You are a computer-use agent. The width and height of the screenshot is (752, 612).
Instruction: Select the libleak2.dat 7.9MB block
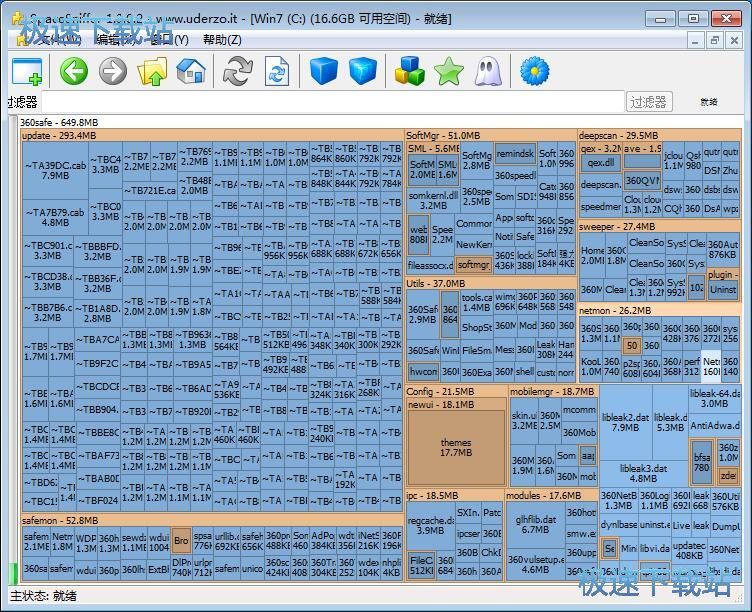tap(625, 422)
